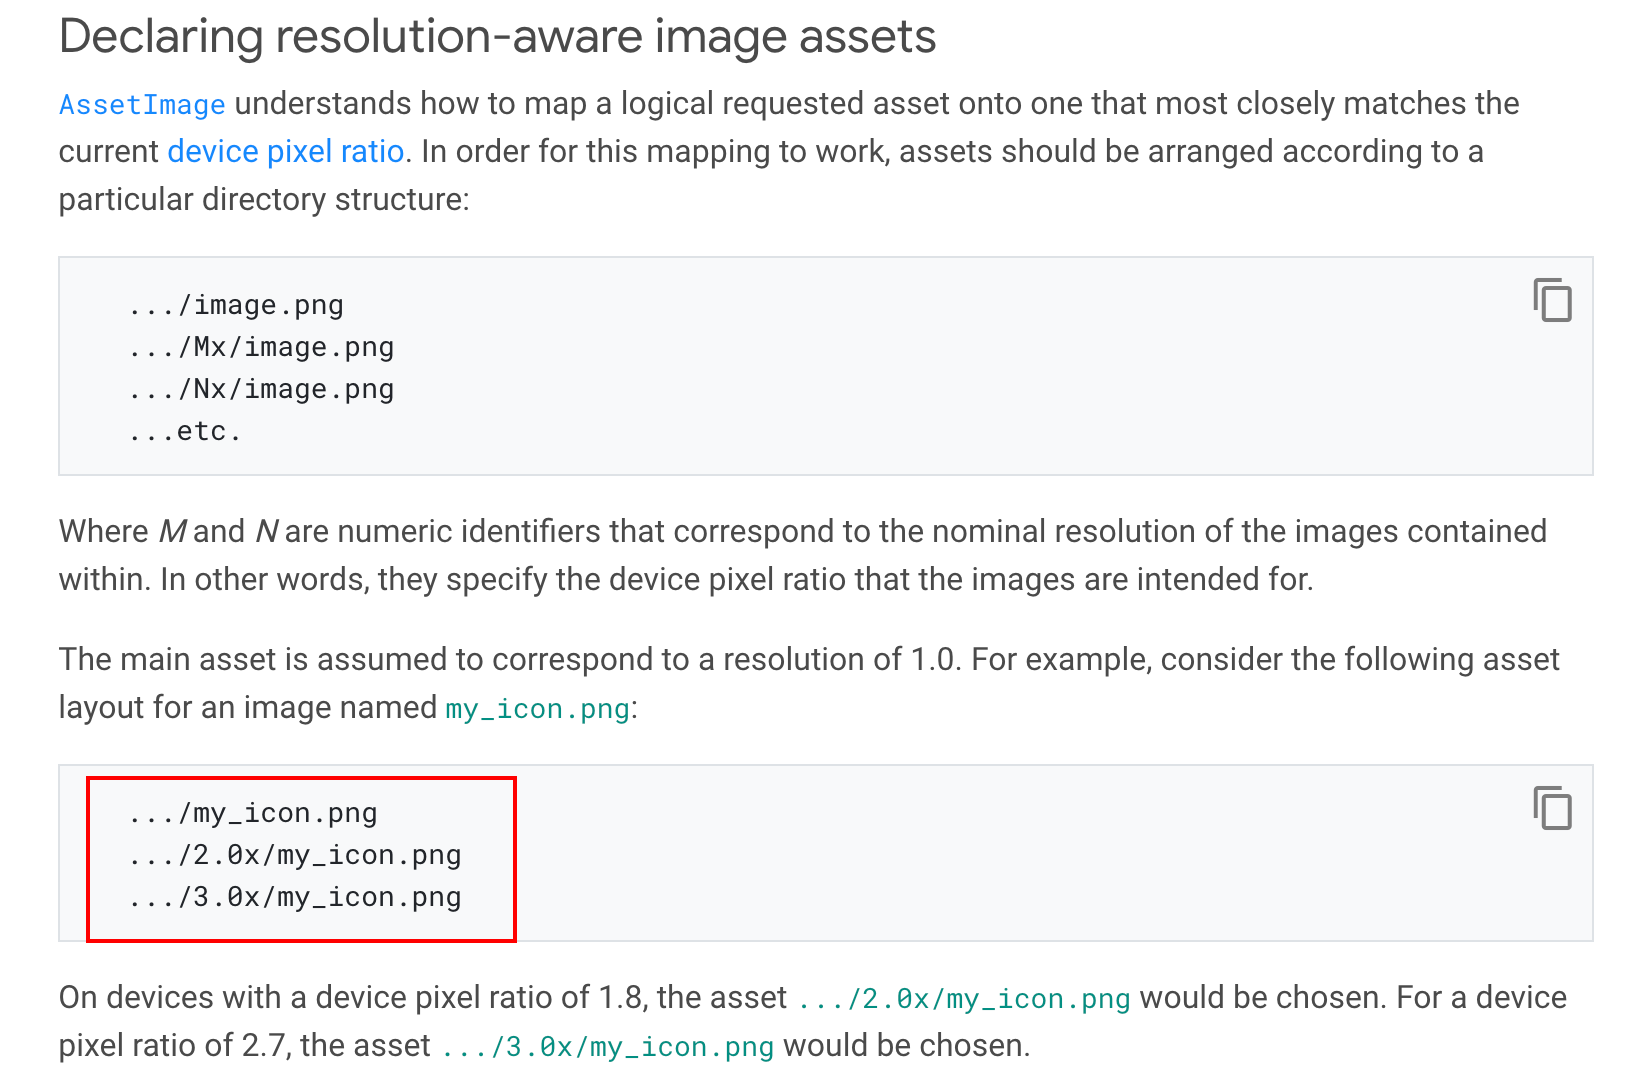Click inline .../3.0x/my_icon.png code in last paragraph
1638x1090 pixels.
click(608, 1047)
